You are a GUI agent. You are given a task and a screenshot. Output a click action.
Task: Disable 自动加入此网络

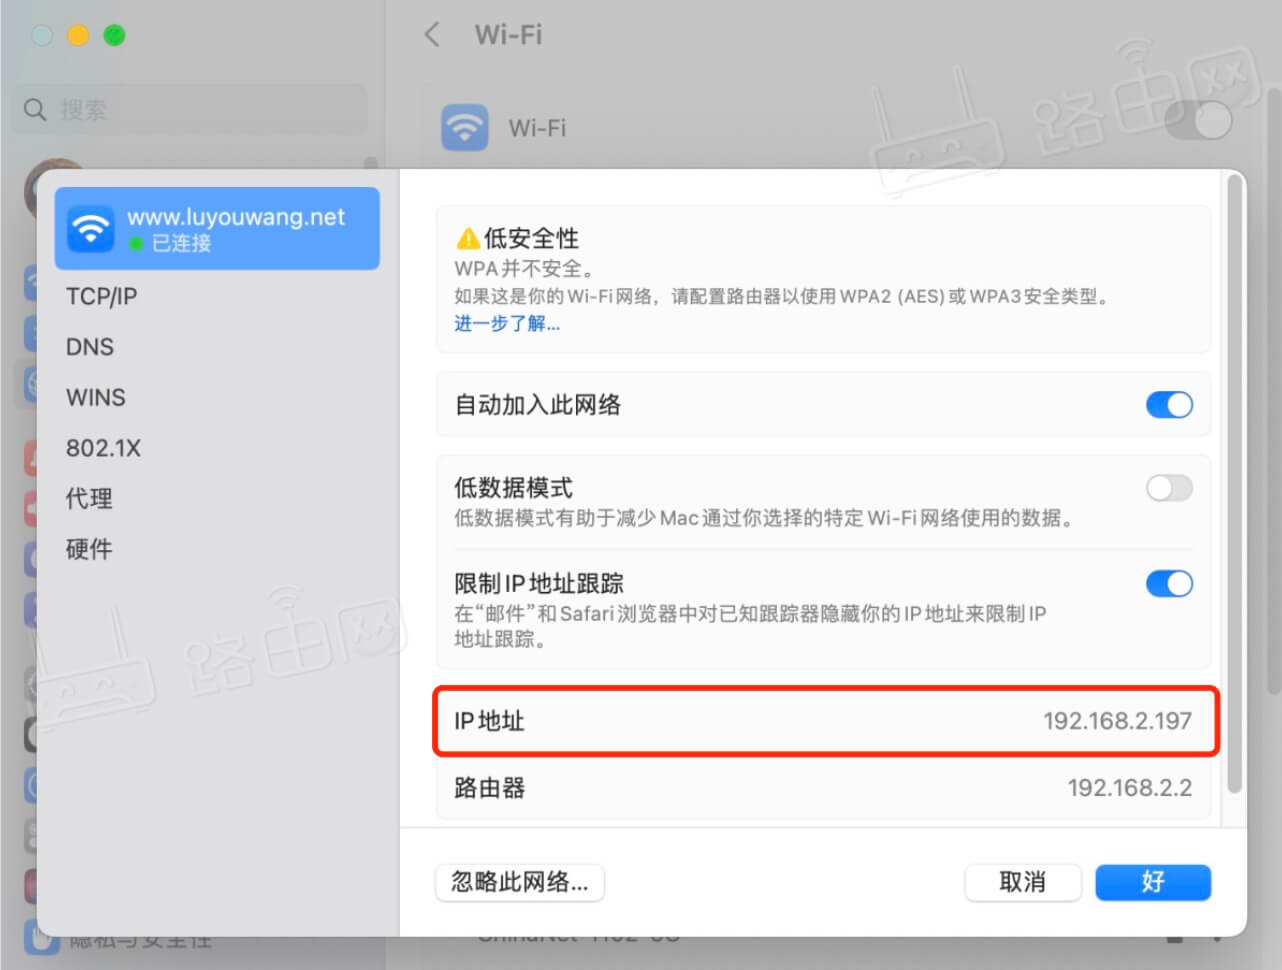pyautogui.click(x=1168, y=405)
